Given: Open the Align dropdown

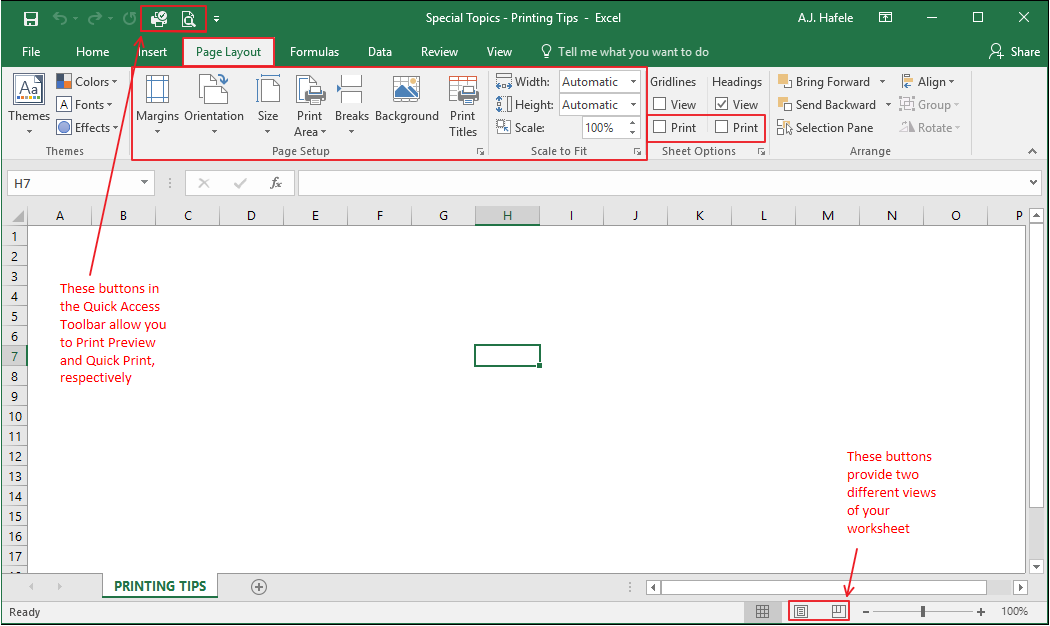Looking at the screenshot, I should 927,82.
